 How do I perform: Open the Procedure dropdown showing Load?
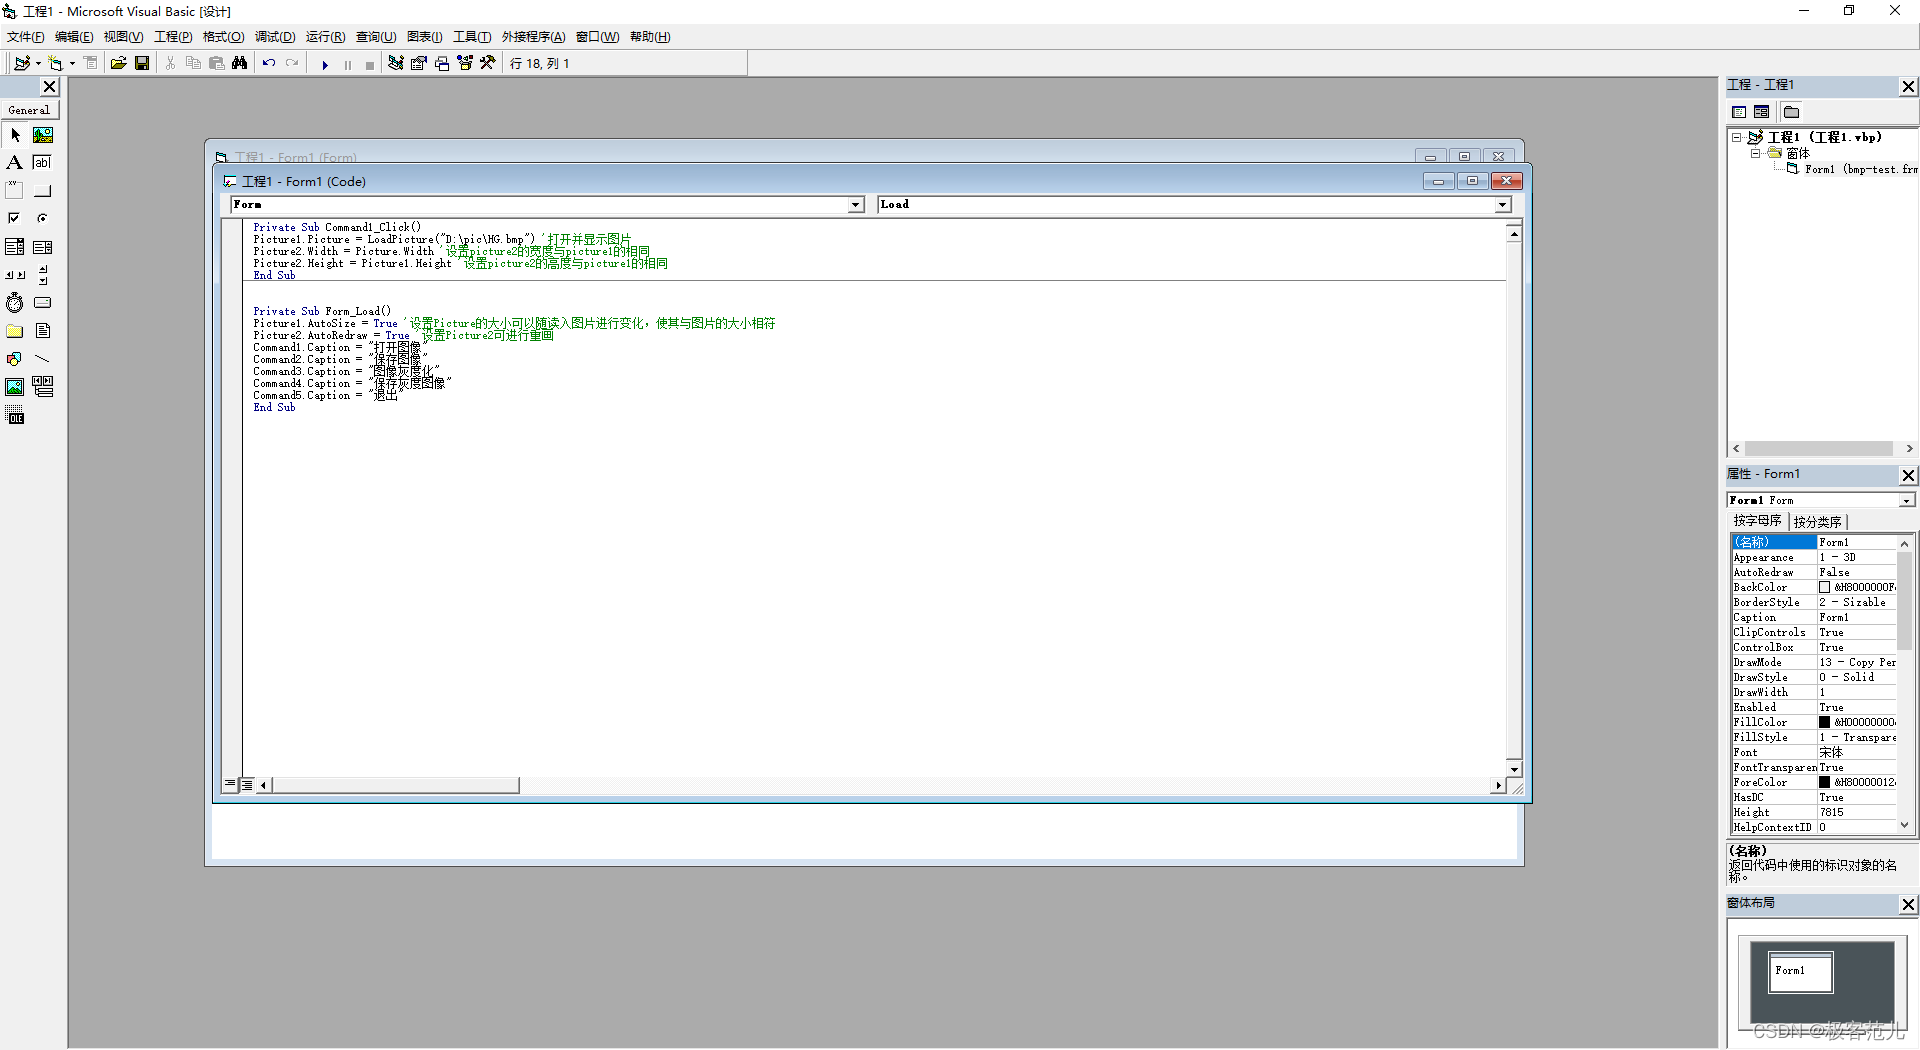(x=1502, y=205)
